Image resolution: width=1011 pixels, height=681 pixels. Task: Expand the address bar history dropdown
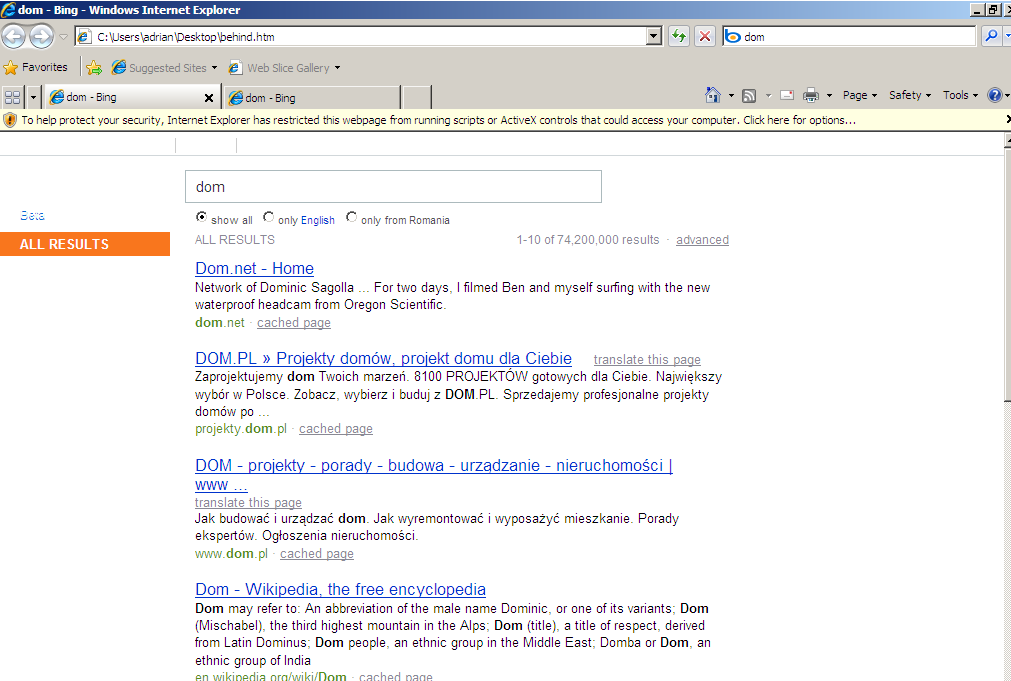[x=654, y=37]
